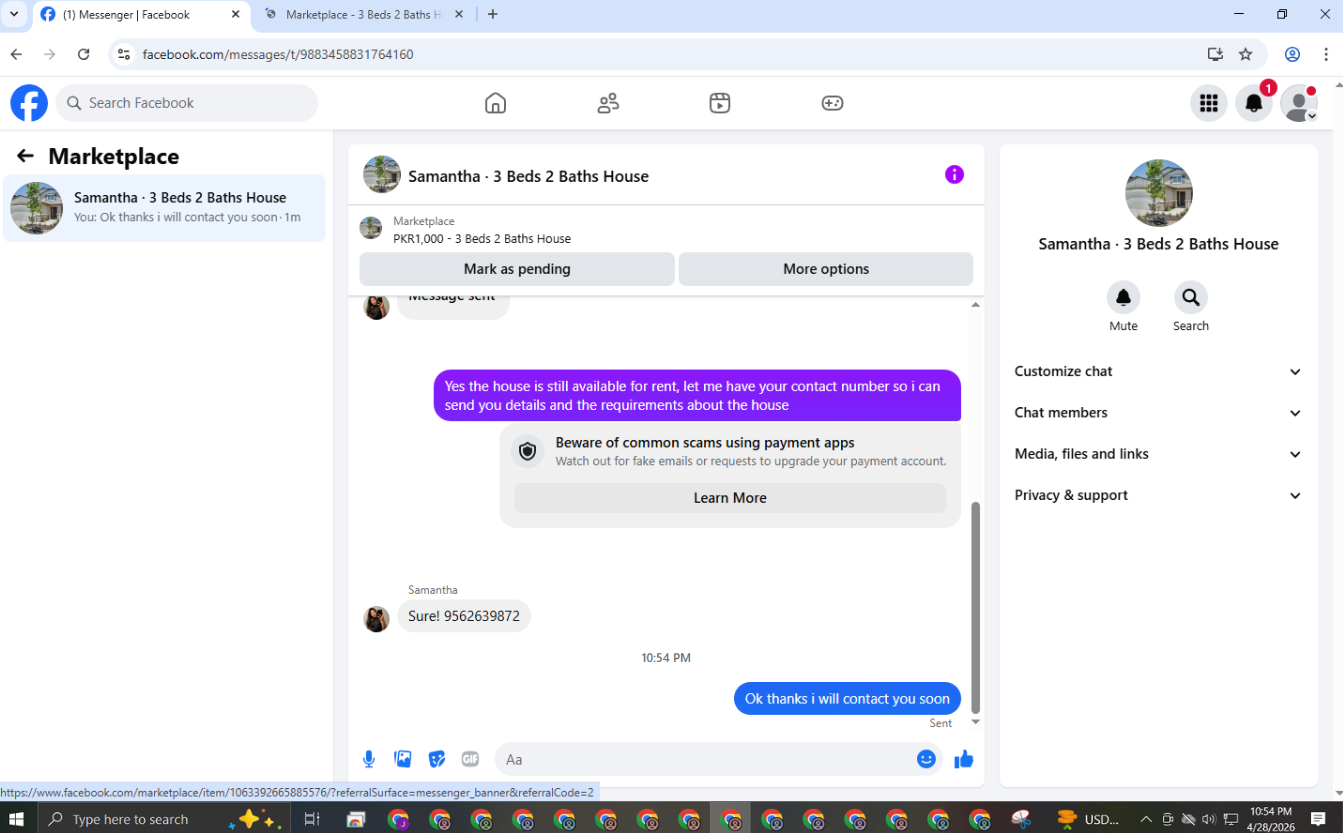The width and height of the screenshot is (1343, 833).
Task: Open notifications bell with badge
Action: coord(1254,103)
